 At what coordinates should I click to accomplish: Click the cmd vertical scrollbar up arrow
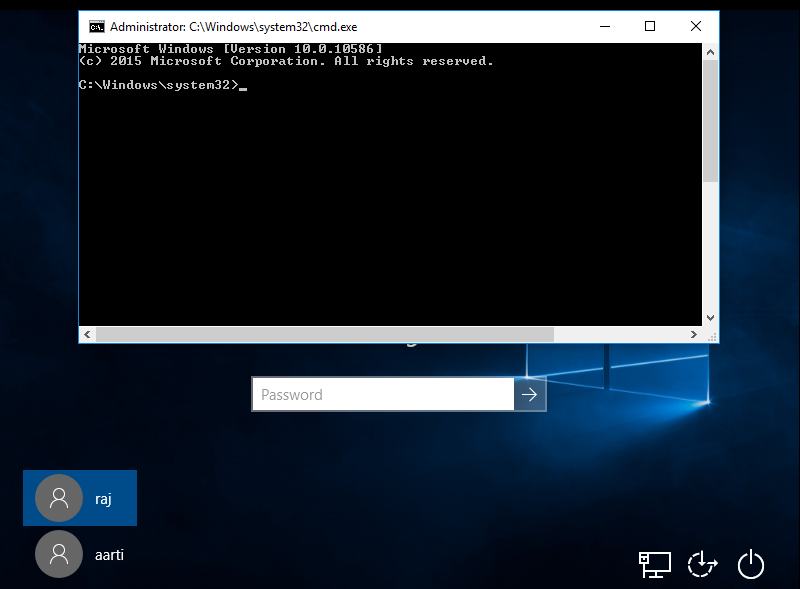tap(710, 52)
